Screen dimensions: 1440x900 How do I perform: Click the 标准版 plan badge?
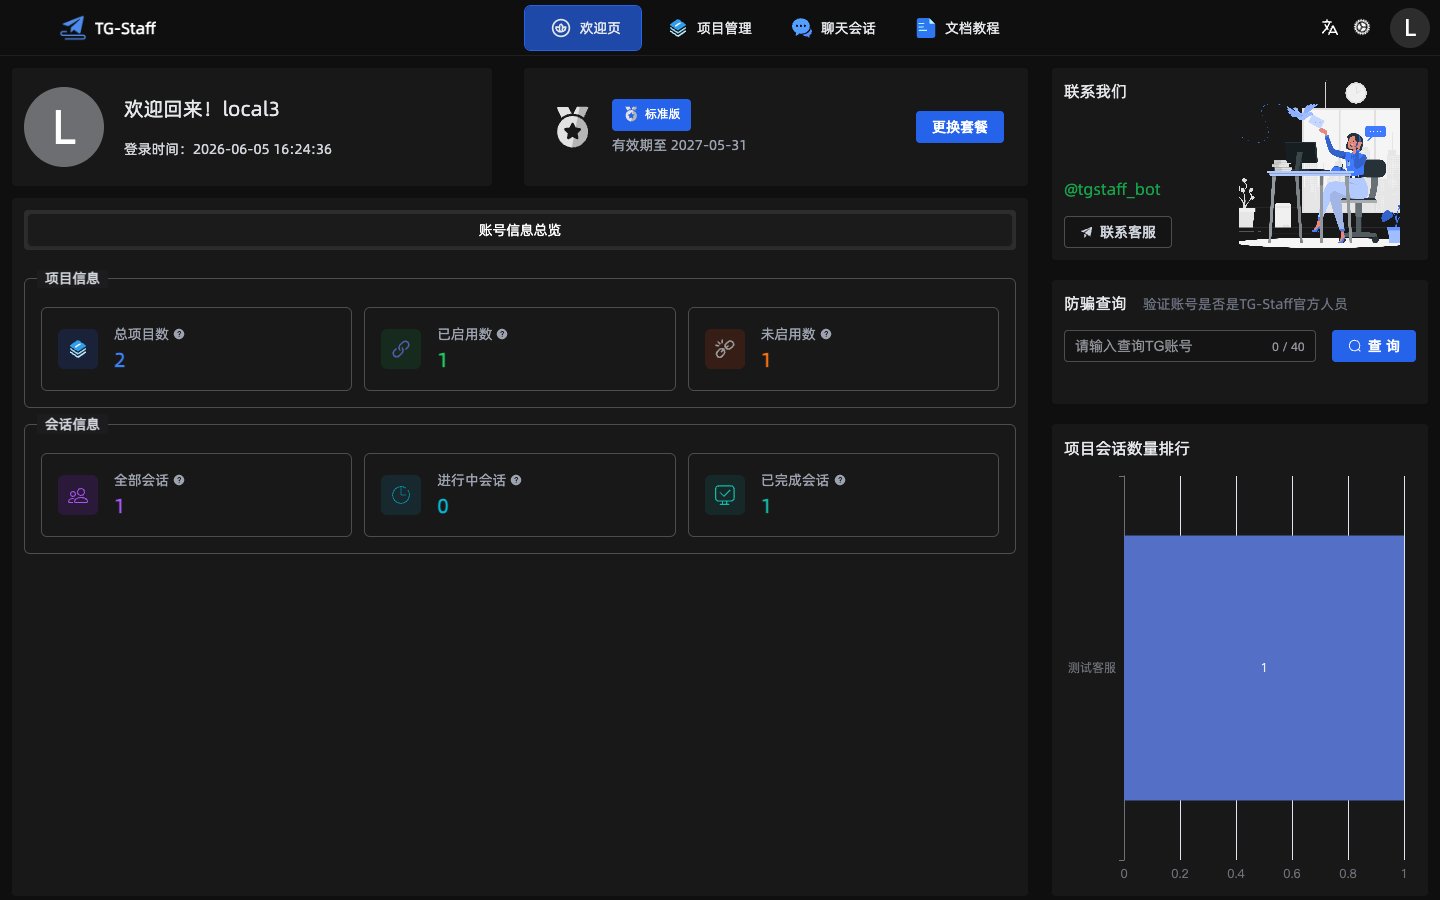[651, 114]
